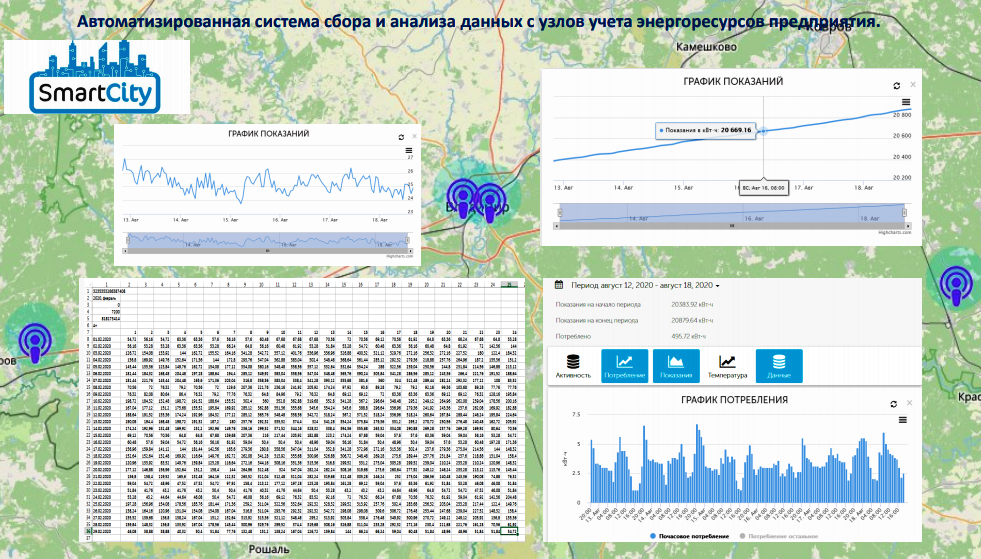
Task: Click the Рошаль map label
Action: pyautogui.click(x=270, y=550)
